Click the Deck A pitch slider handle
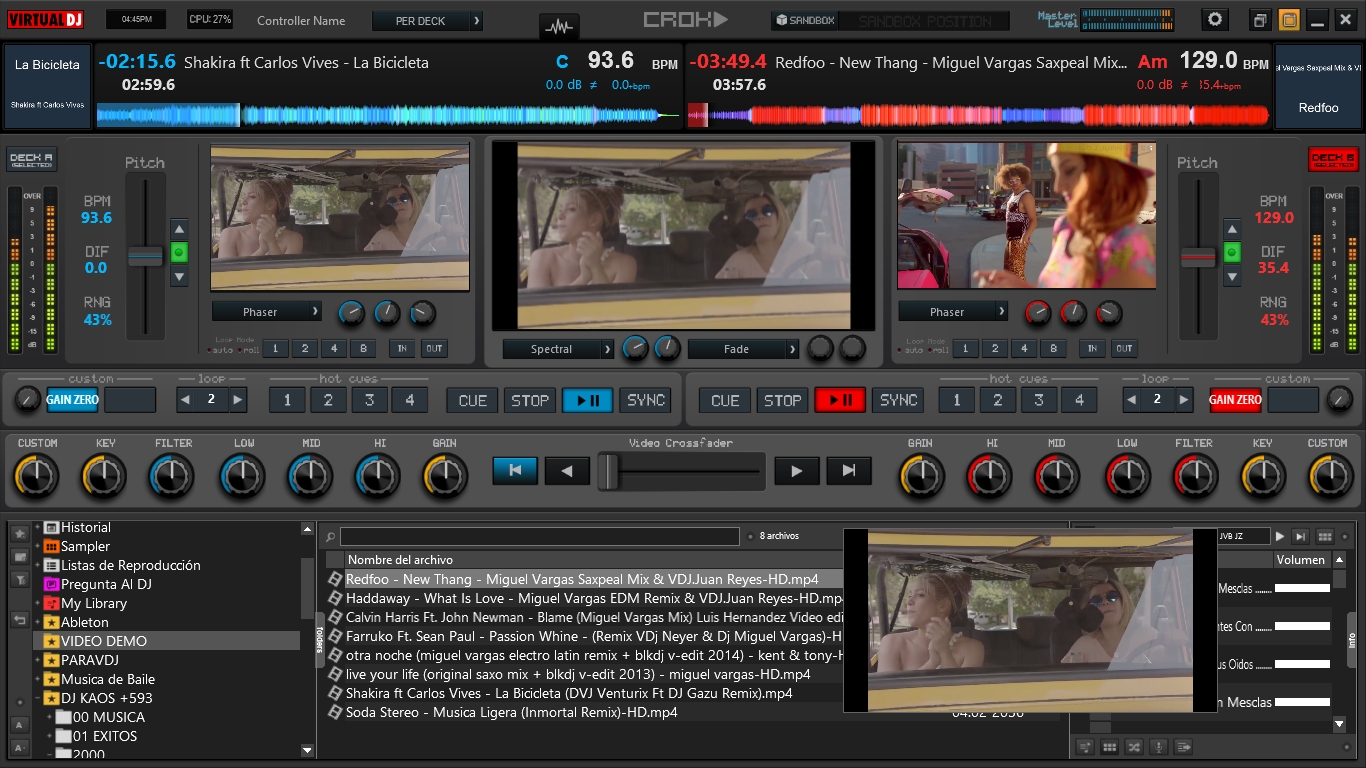 pyautogui.click(x=145, y=257)
